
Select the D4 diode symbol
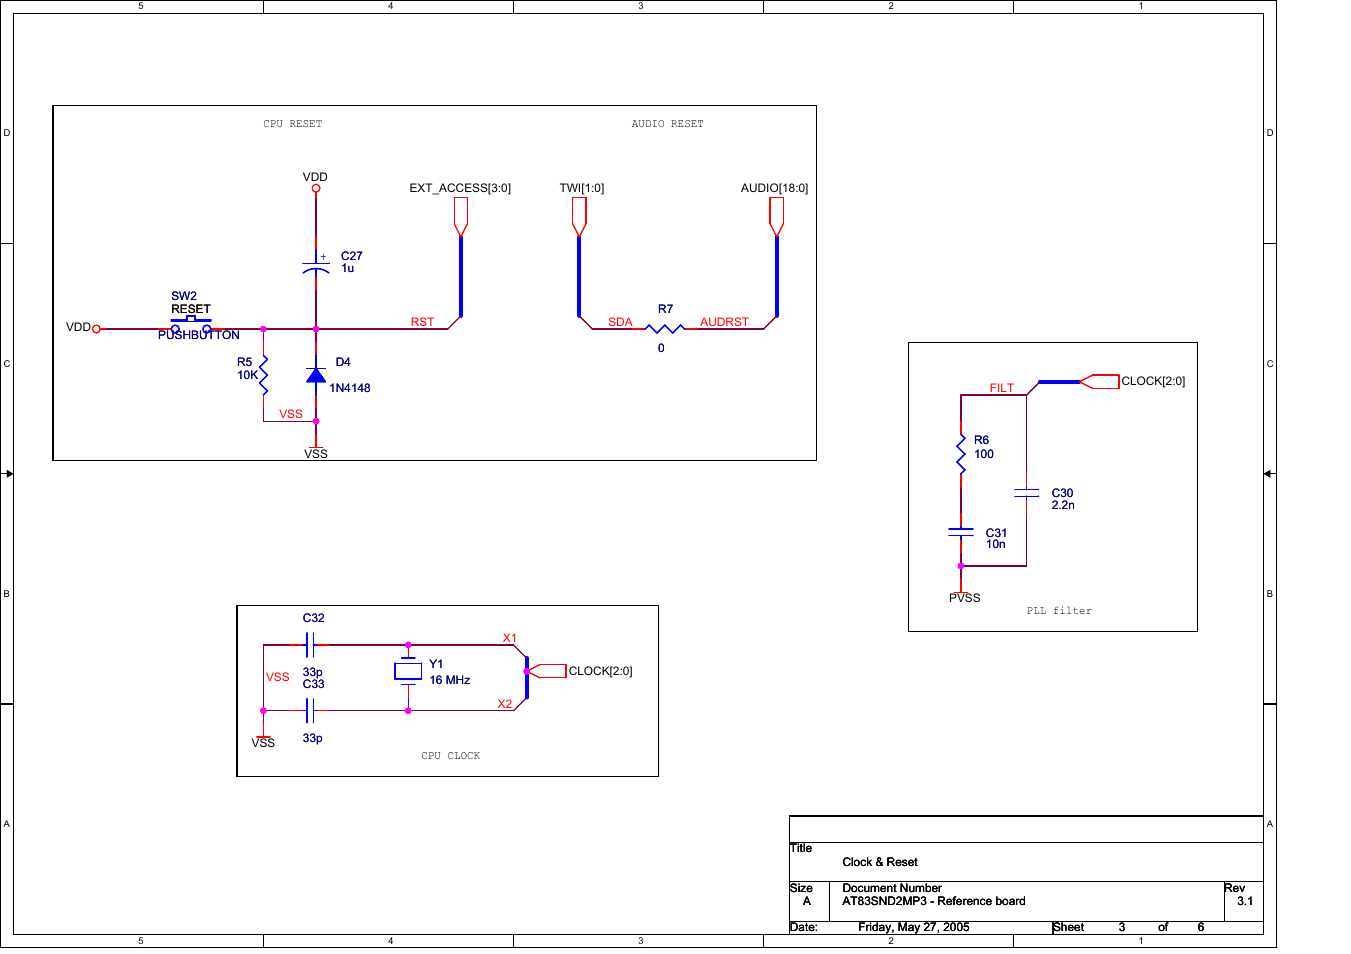316,375
